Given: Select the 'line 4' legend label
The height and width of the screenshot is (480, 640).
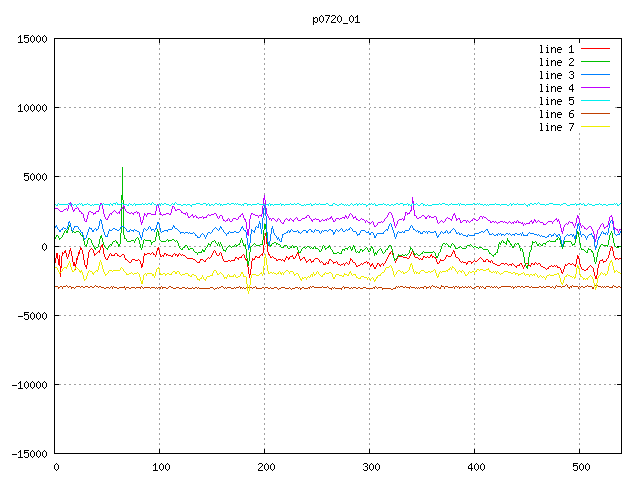Looking at the screenshot, I should [557, 88].
